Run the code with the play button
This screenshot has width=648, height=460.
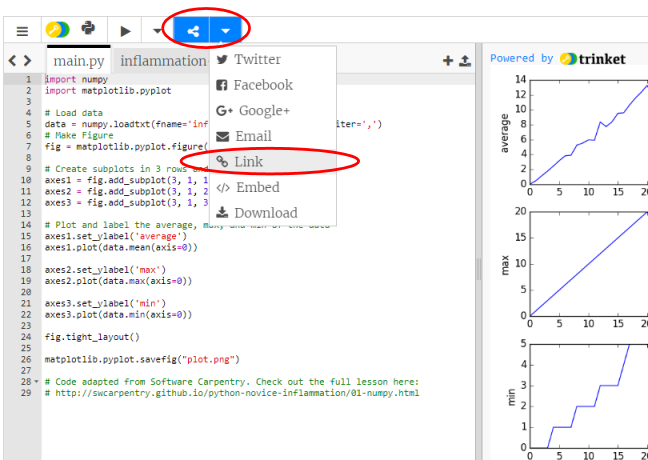click(x=125, y=30)
